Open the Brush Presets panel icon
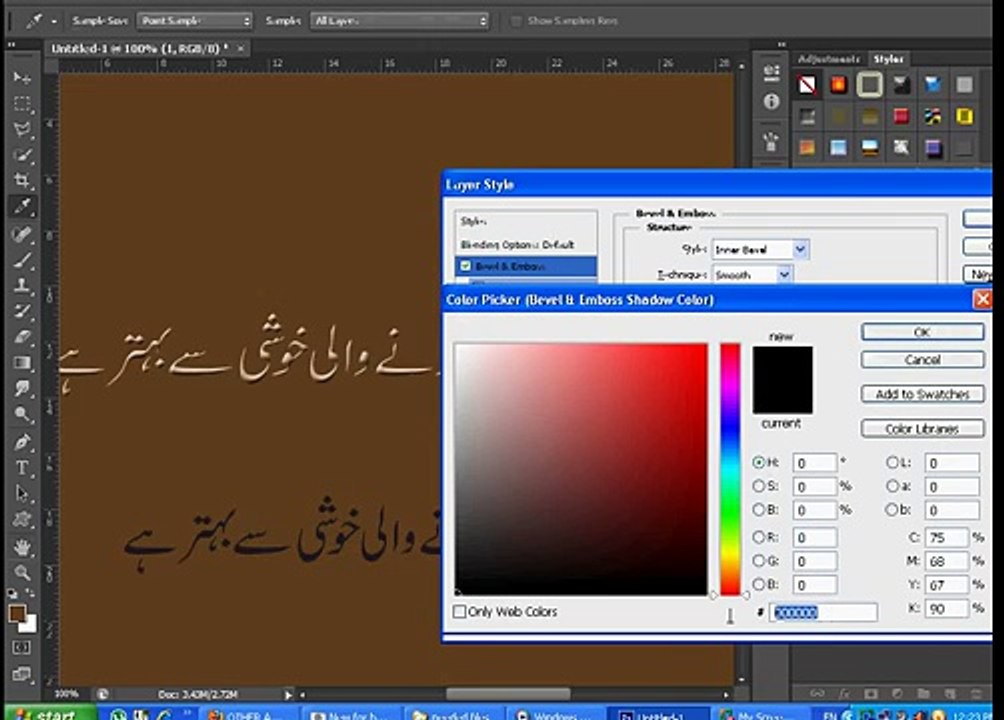This screenshot has height=720, width=1004. click(772, 142)
